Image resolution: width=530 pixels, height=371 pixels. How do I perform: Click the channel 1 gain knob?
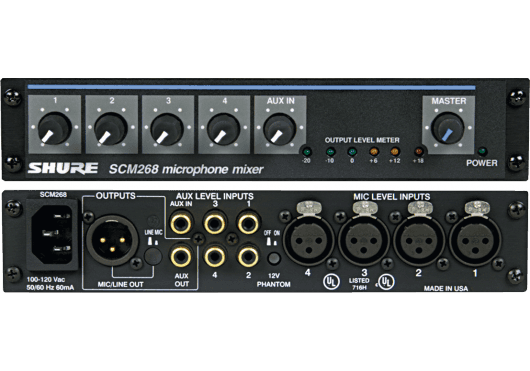coord(54,129)
